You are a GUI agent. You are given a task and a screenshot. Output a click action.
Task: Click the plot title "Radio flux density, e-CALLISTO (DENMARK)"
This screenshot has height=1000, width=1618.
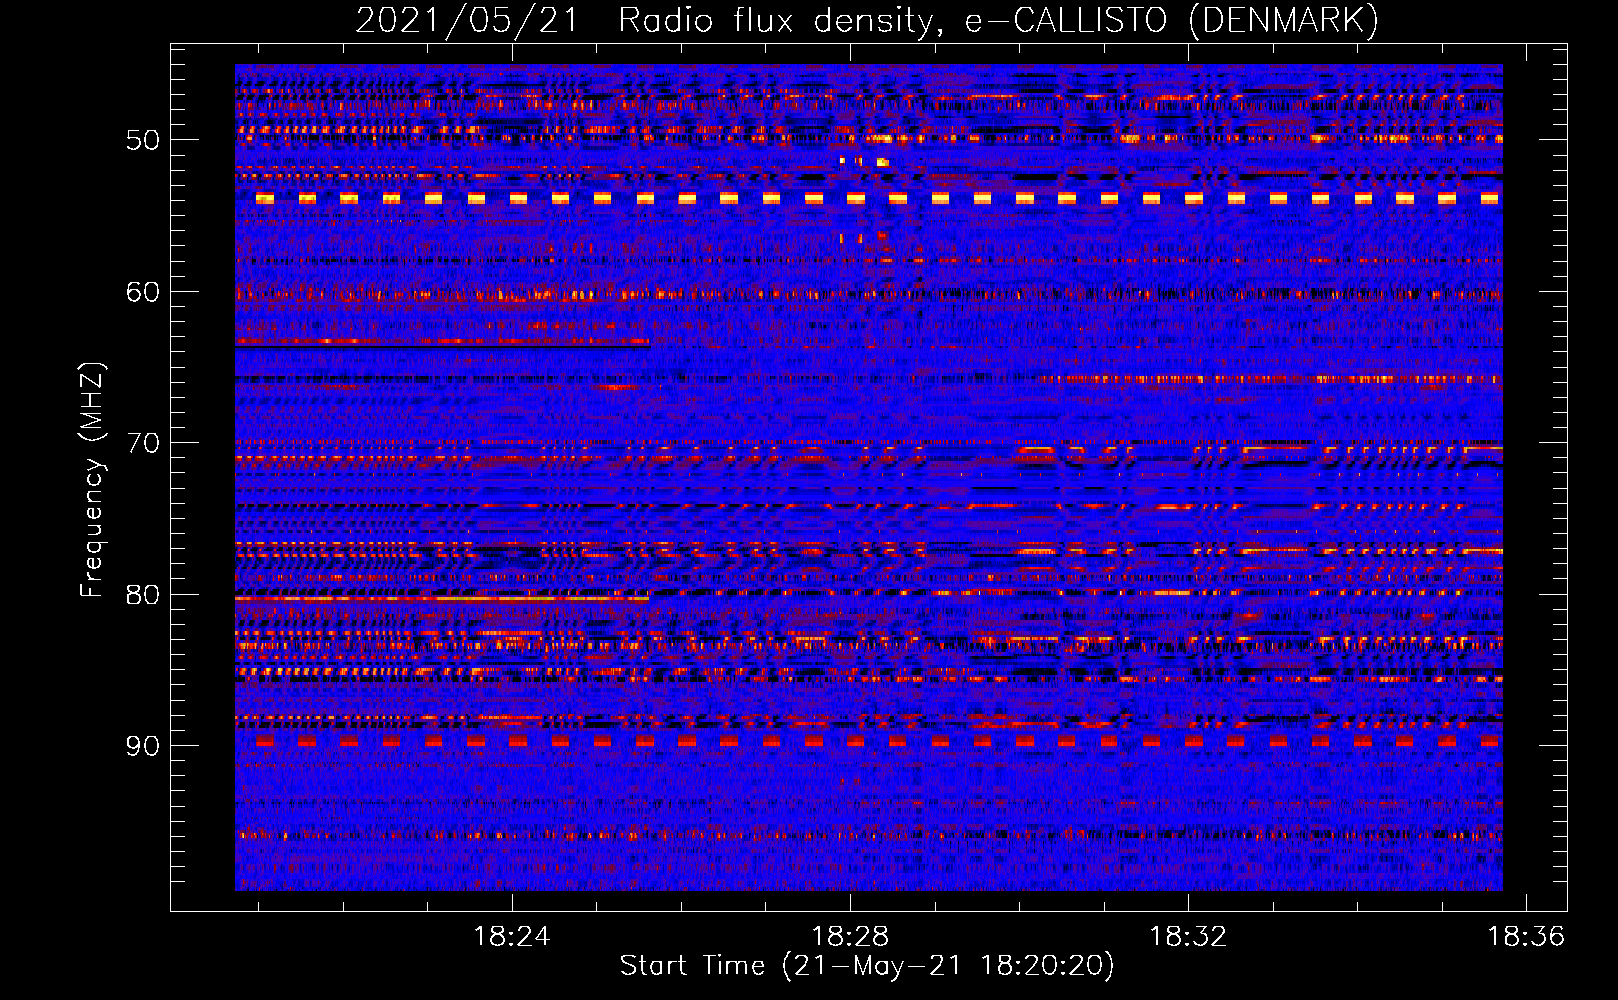(999, 20)
